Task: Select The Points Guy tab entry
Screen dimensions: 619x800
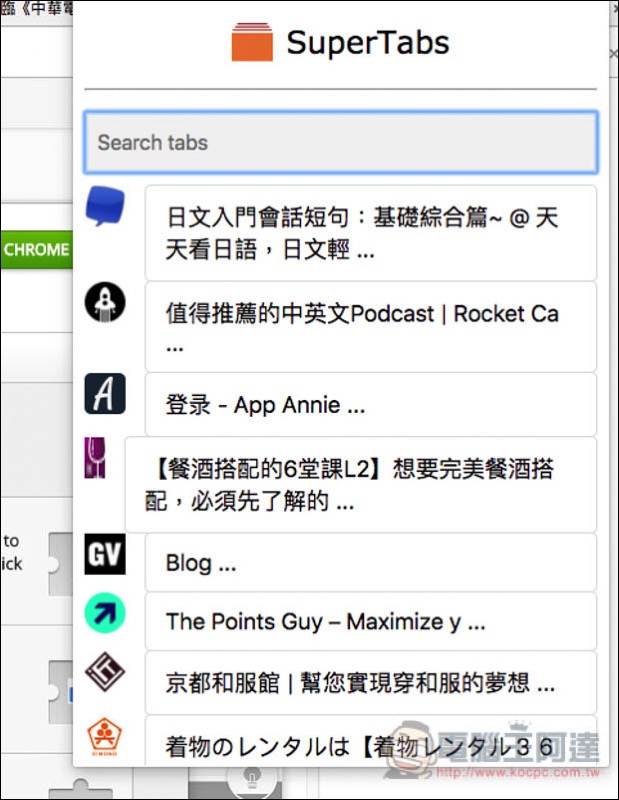Action: (x=371, y=621)
